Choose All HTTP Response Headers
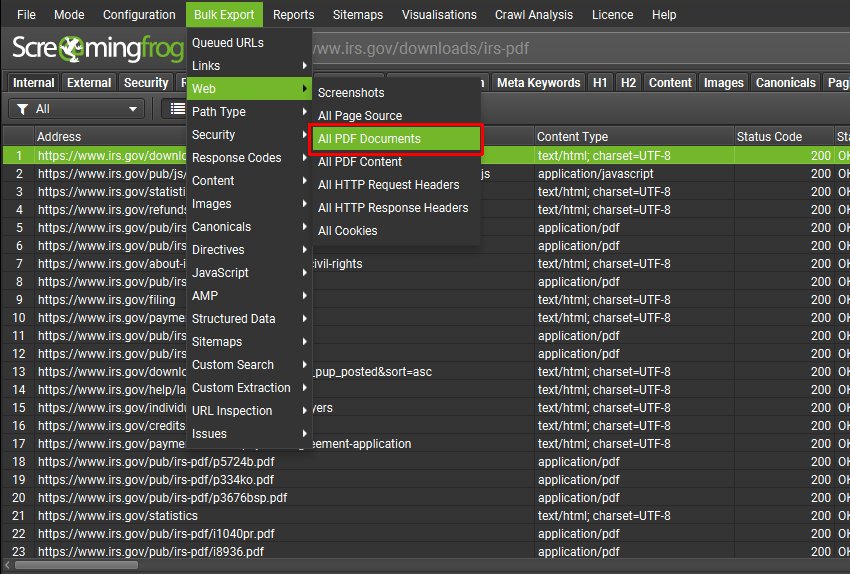850x574 pixels. point(396,208)
